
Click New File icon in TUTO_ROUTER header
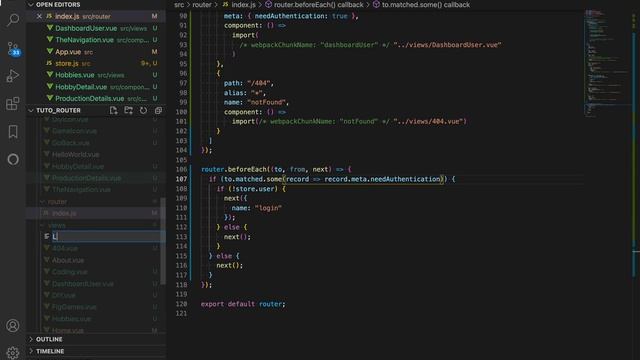tap(113, 110)
